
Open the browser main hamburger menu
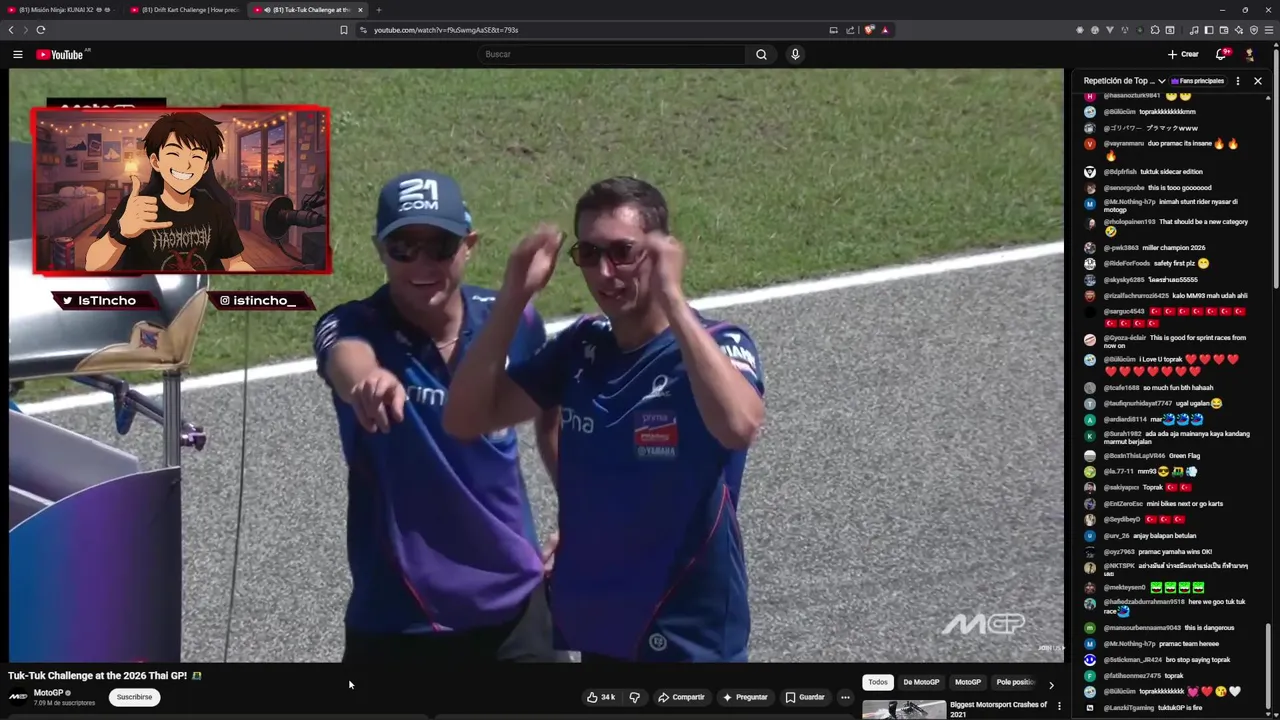(x=1269, y=30)
